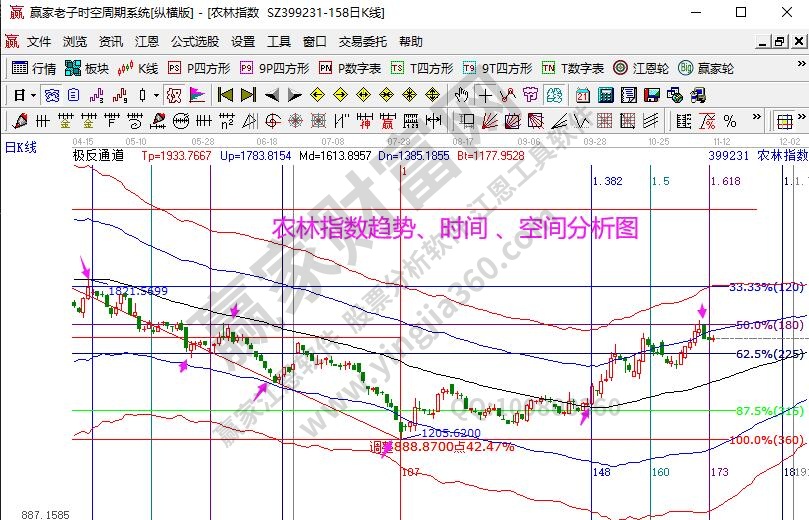Toggle the blue pattern icon next to 日 dropdown

coord(52,95)
